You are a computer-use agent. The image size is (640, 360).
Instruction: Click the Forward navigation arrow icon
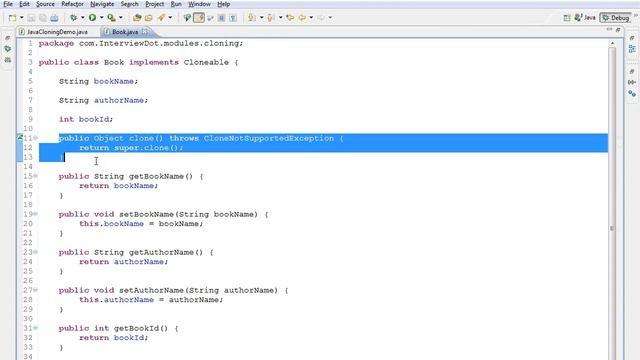point(321,18)
